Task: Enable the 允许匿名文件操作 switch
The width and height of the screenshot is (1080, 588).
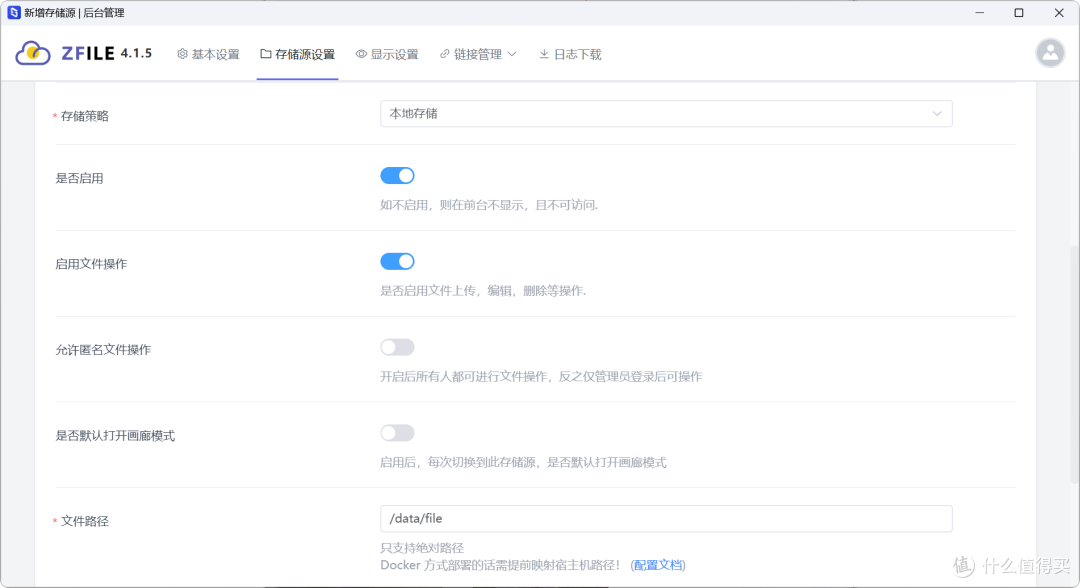Action: click(x=397, y=347)
